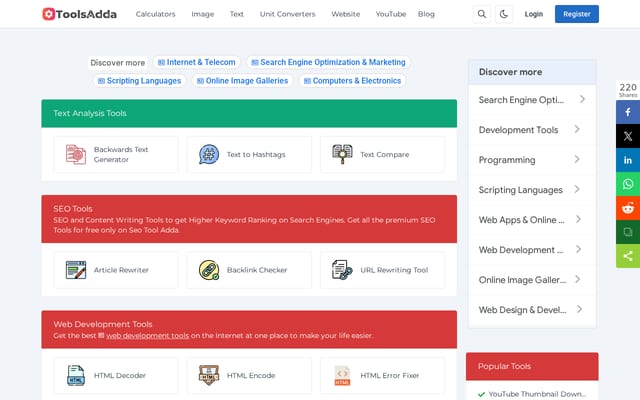Click the web development tools hyperlink
Screen dimensions: 640x400
(x=147, y=336)
